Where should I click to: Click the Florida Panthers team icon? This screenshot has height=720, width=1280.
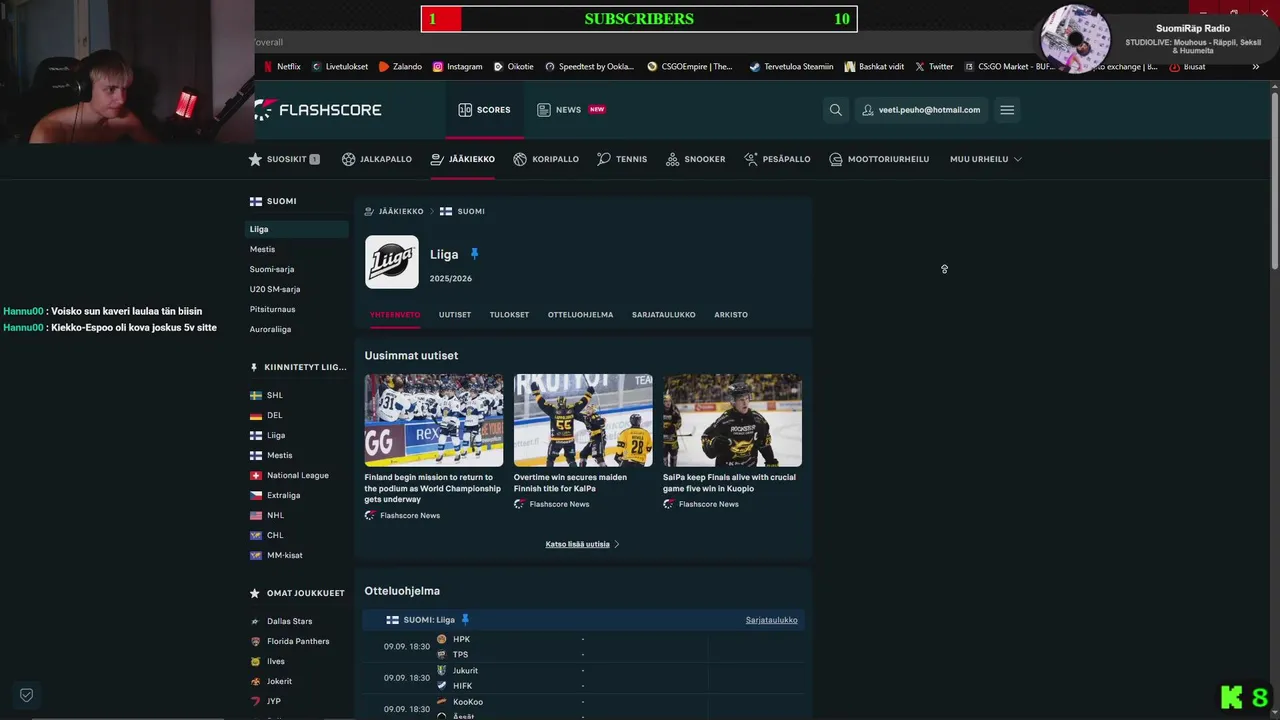pyautogui.click(x=255, y=641)
